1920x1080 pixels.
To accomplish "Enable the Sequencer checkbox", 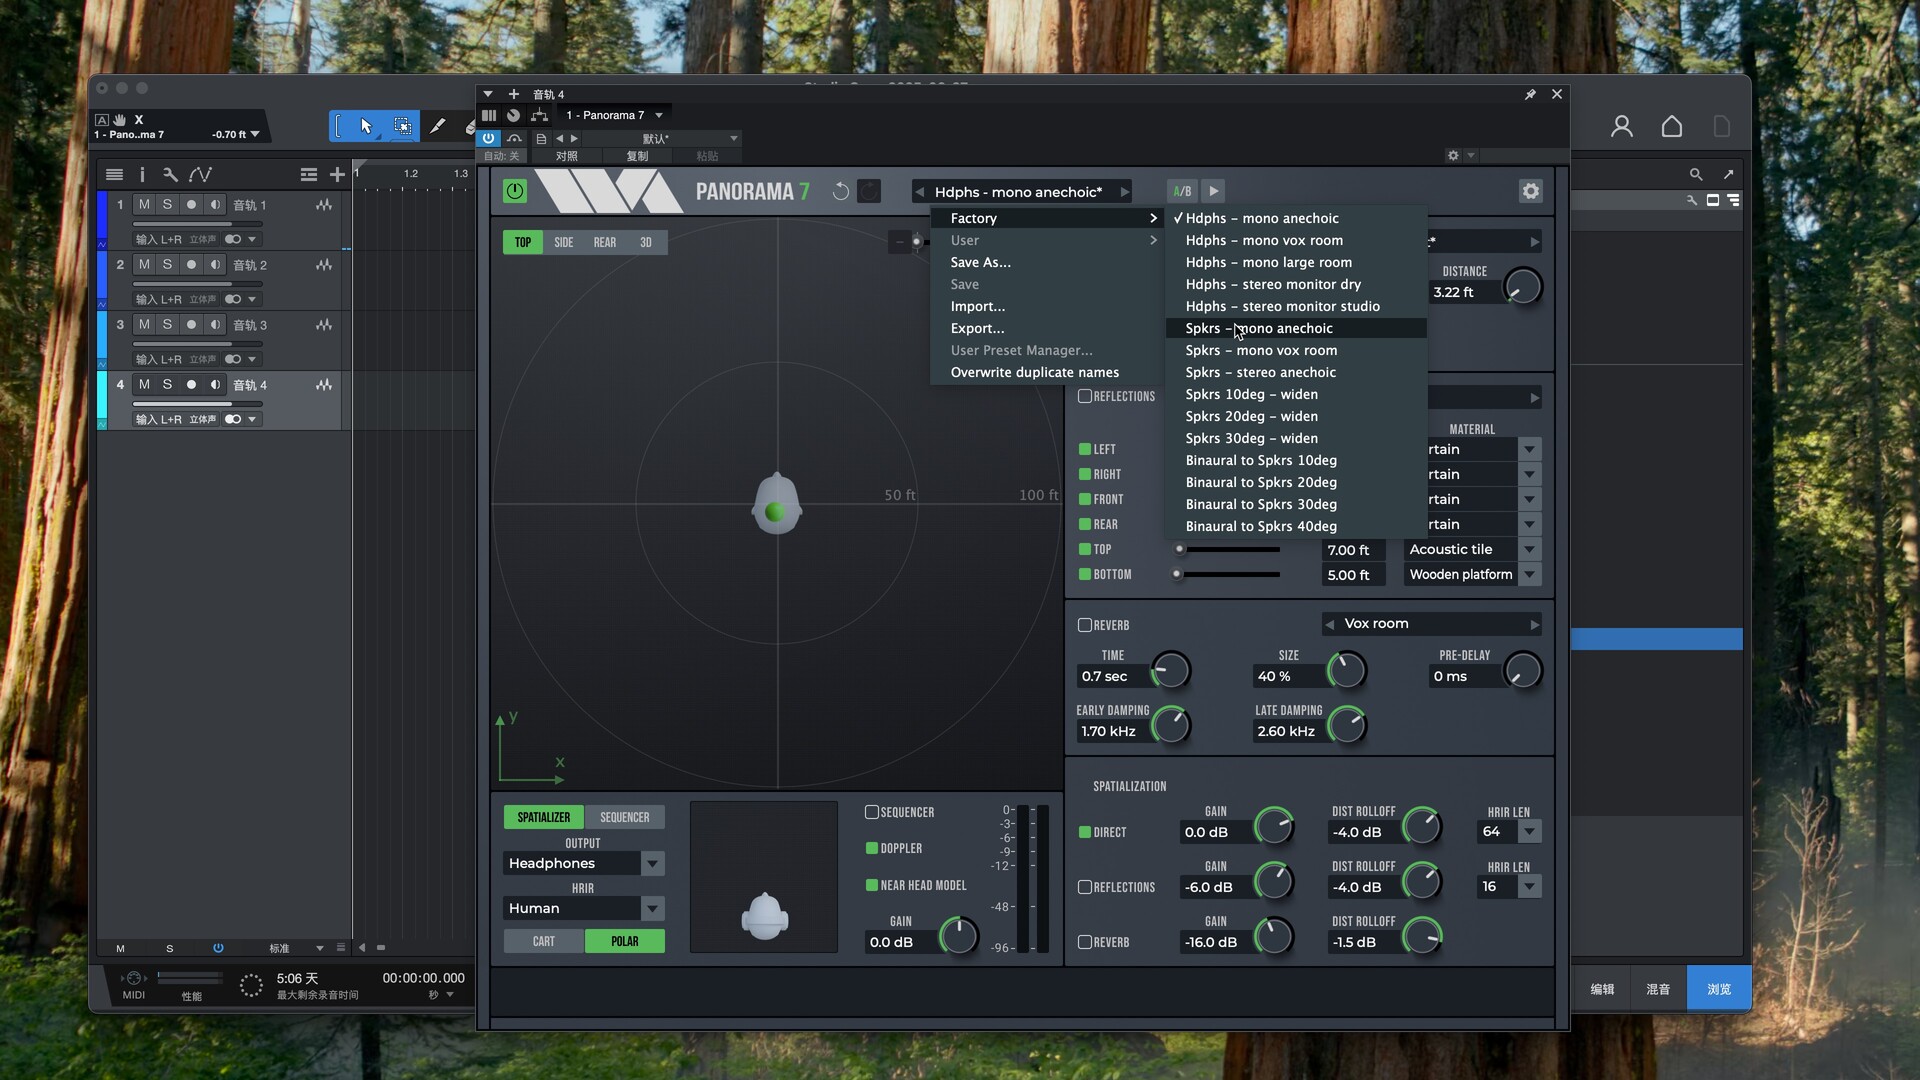I will click(872, 812).
